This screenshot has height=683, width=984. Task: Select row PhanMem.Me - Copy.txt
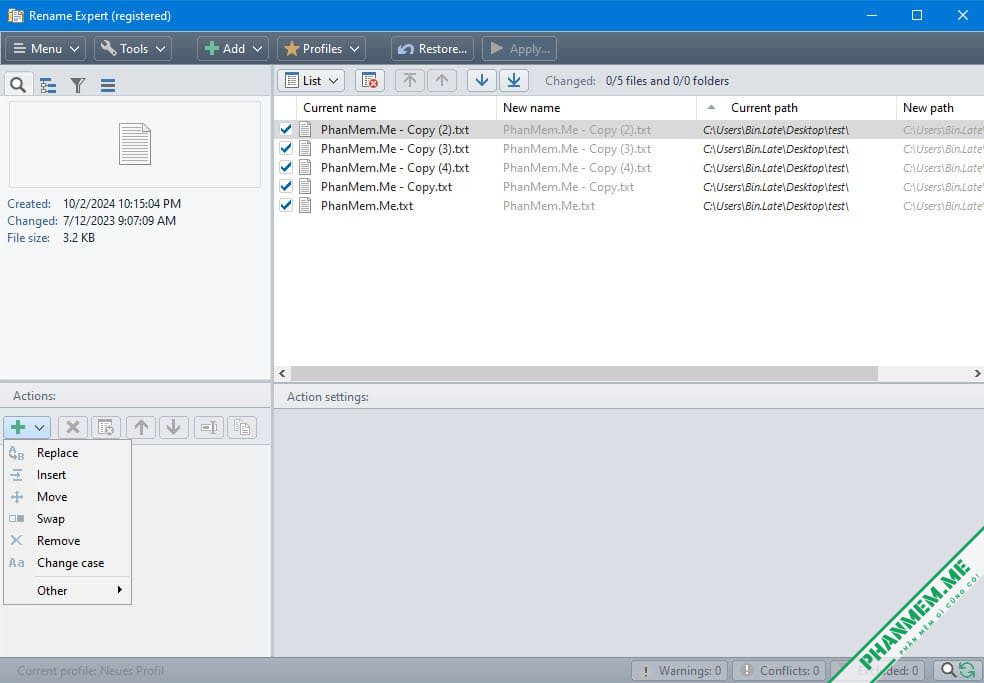coord(629,186)
